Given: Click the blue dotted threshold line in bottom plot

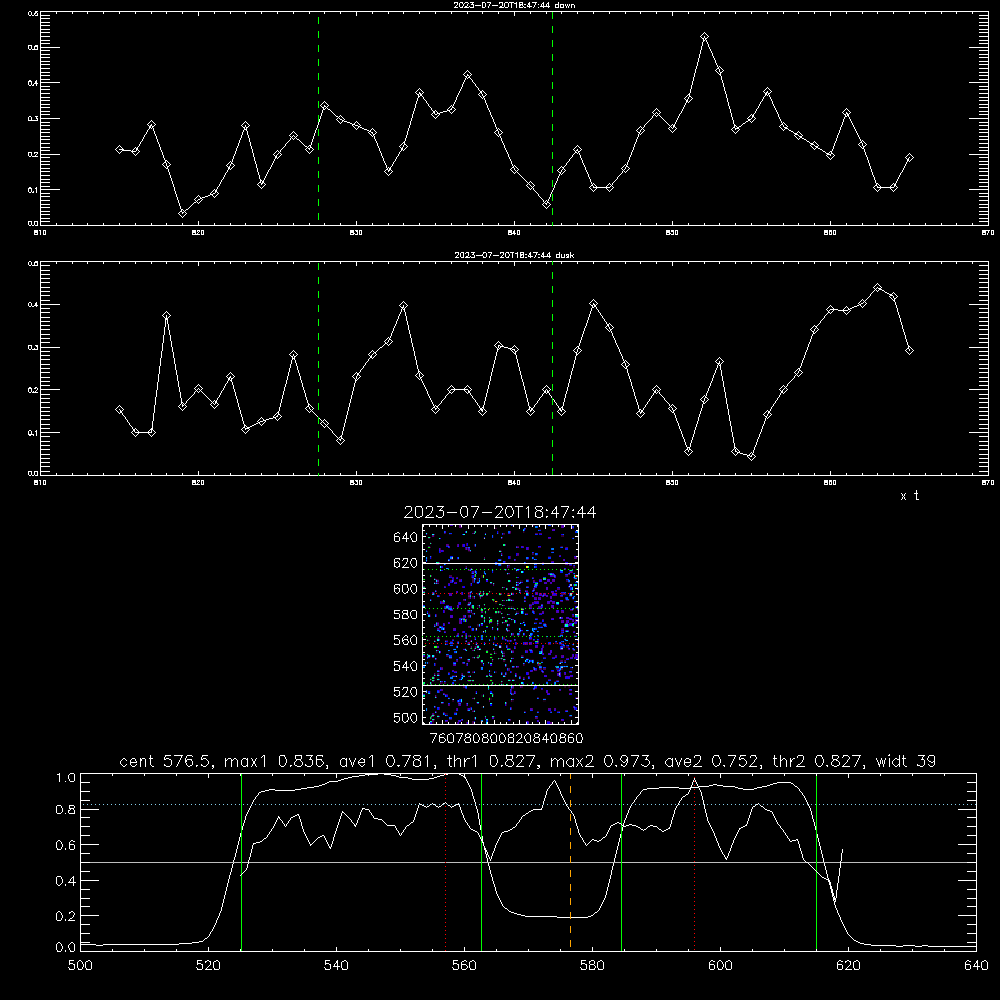Looking at the screenshot, I should 528,805.
